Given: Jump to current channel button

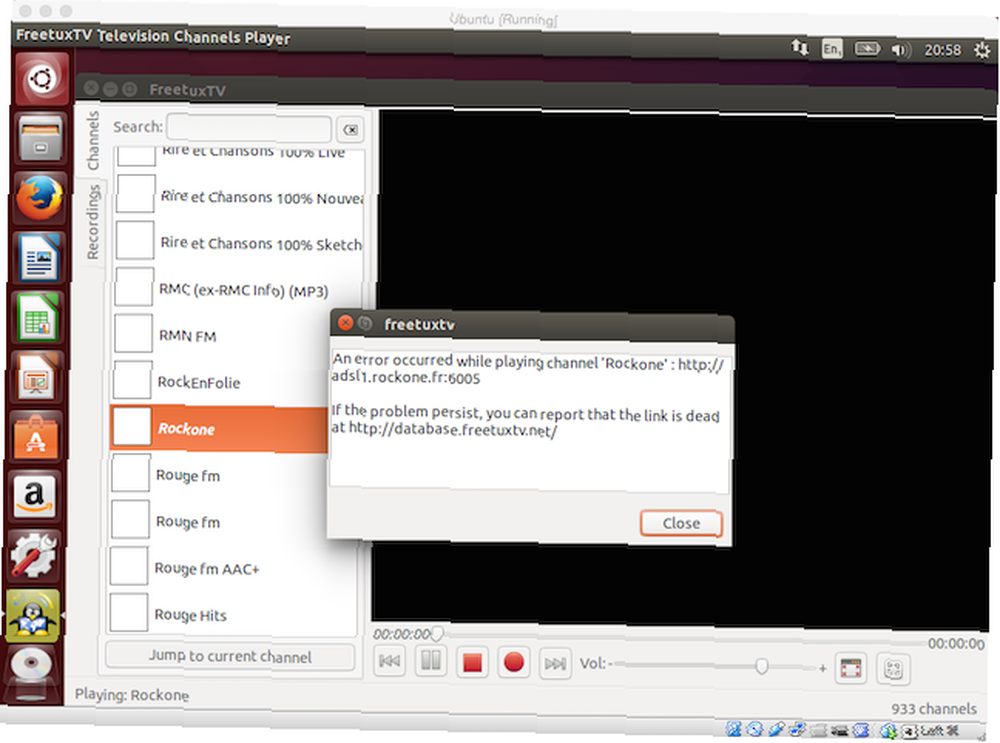Looking at the screenshot, I should click(230, 656).
